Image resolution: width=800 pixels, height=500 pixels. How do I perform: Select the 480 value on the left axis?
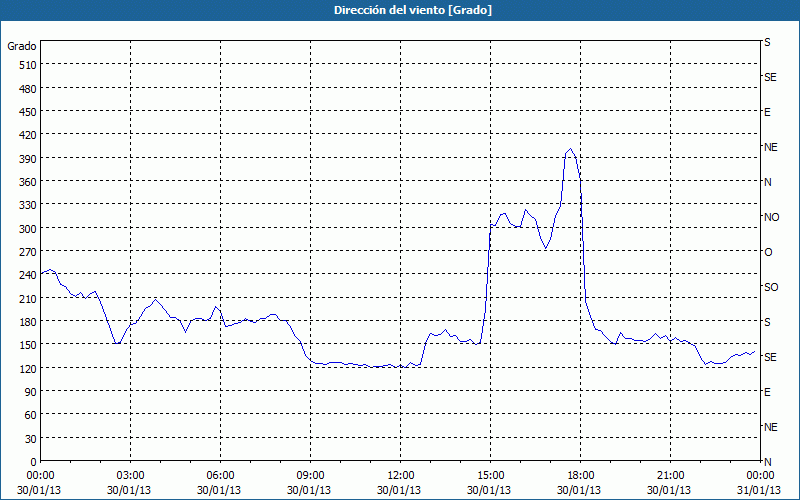pyautogui.click(x=28, y=89)
